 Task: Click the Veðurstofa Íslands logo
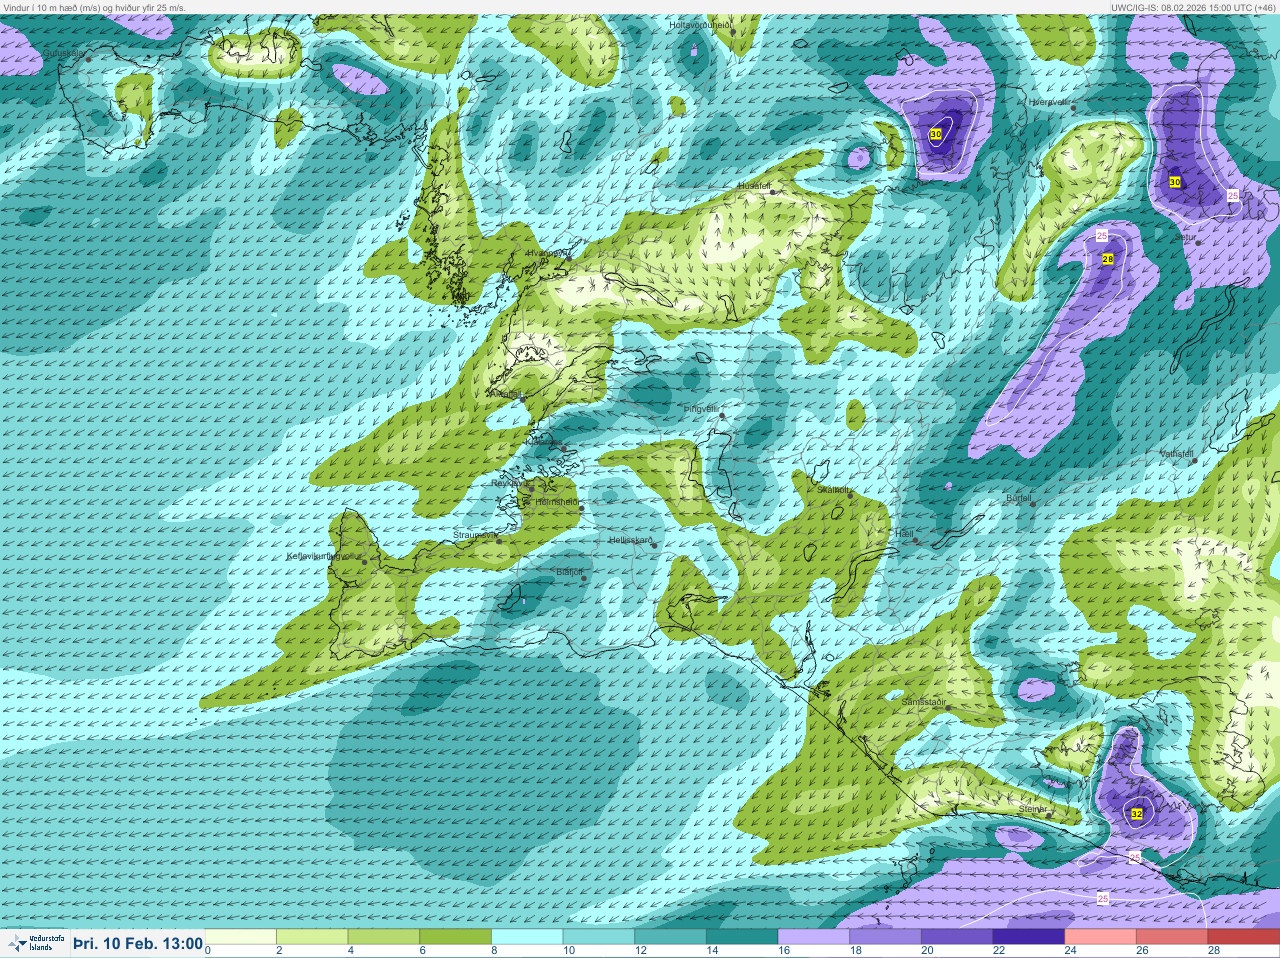[x=35, y=943]
